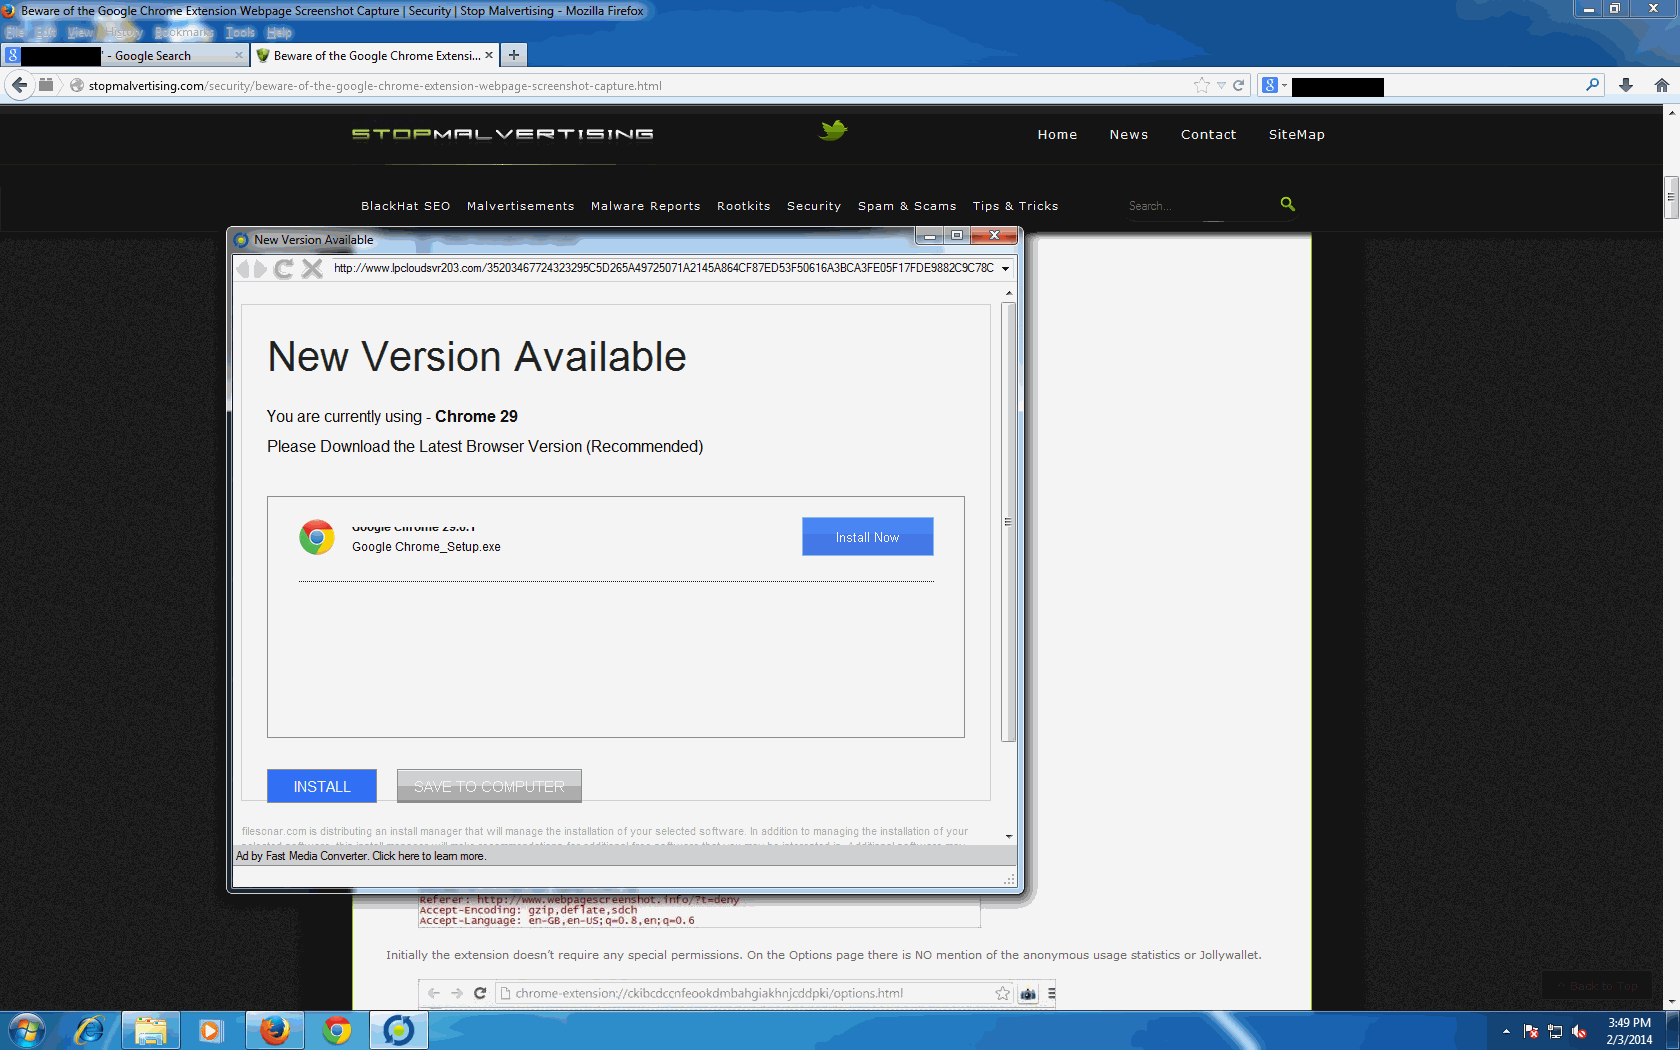Open the Tips & Tricks section

click(x=1016, y=206)
